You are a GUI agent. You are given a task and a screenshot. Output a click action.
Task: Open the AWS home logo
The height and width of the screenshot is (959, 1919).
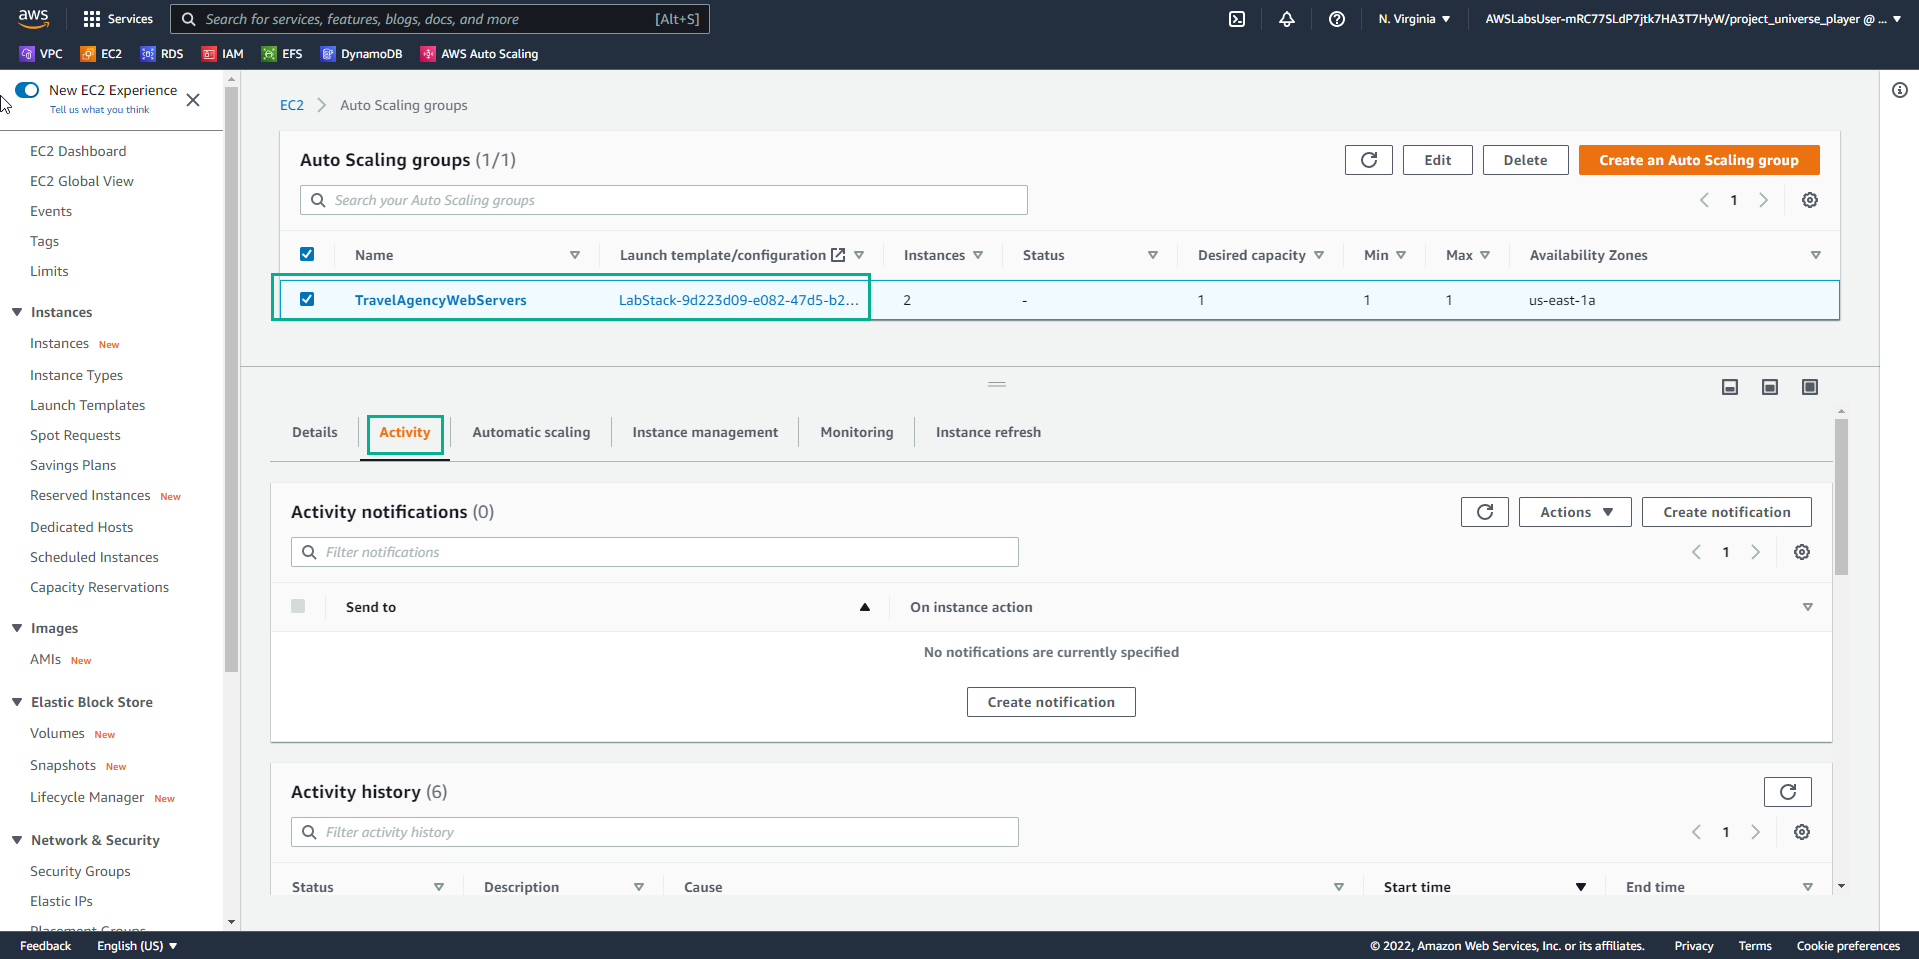coord(33,18)
